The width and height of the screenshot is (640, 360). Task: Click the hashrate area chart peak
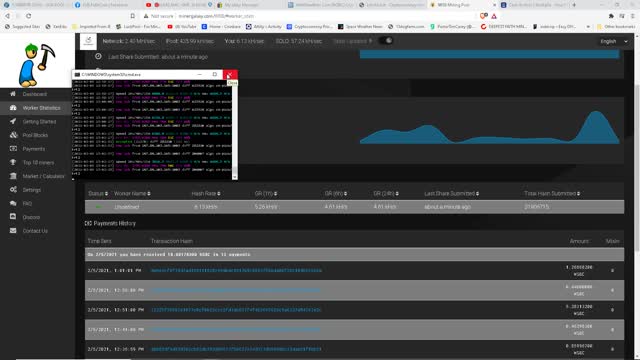(596, 112)
